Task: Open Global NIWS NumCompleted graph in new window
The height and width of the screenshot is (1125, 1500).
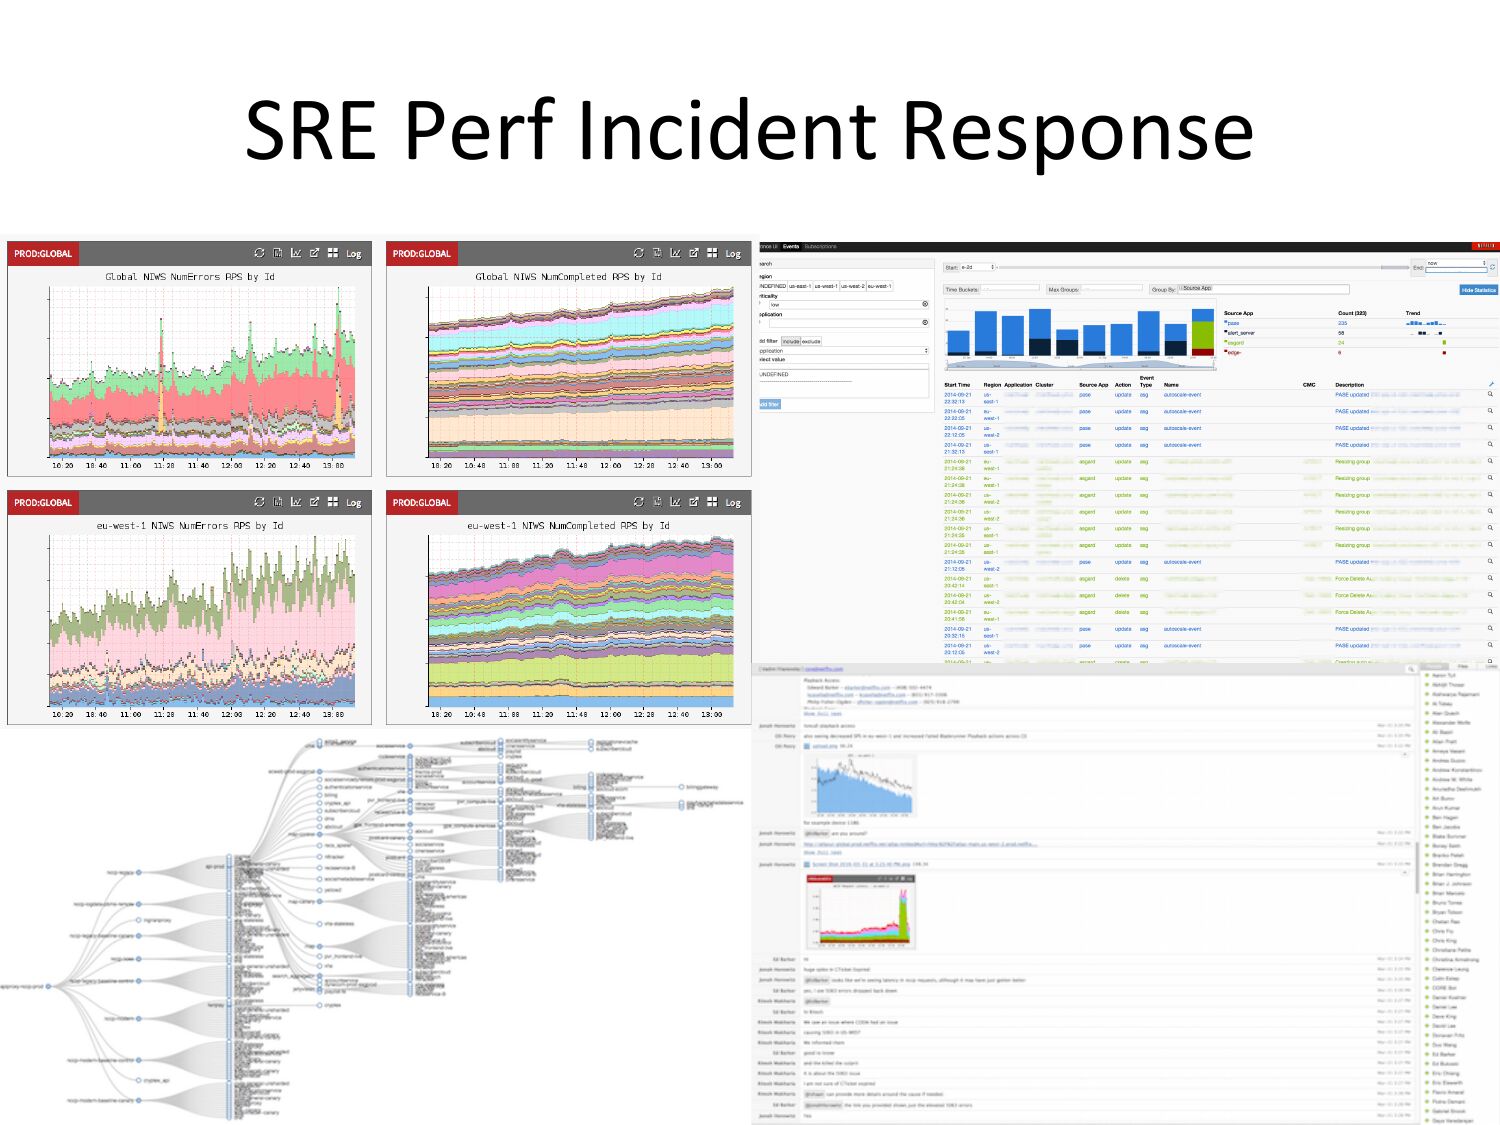Action: pyautogui.click(x=694, y=253)
